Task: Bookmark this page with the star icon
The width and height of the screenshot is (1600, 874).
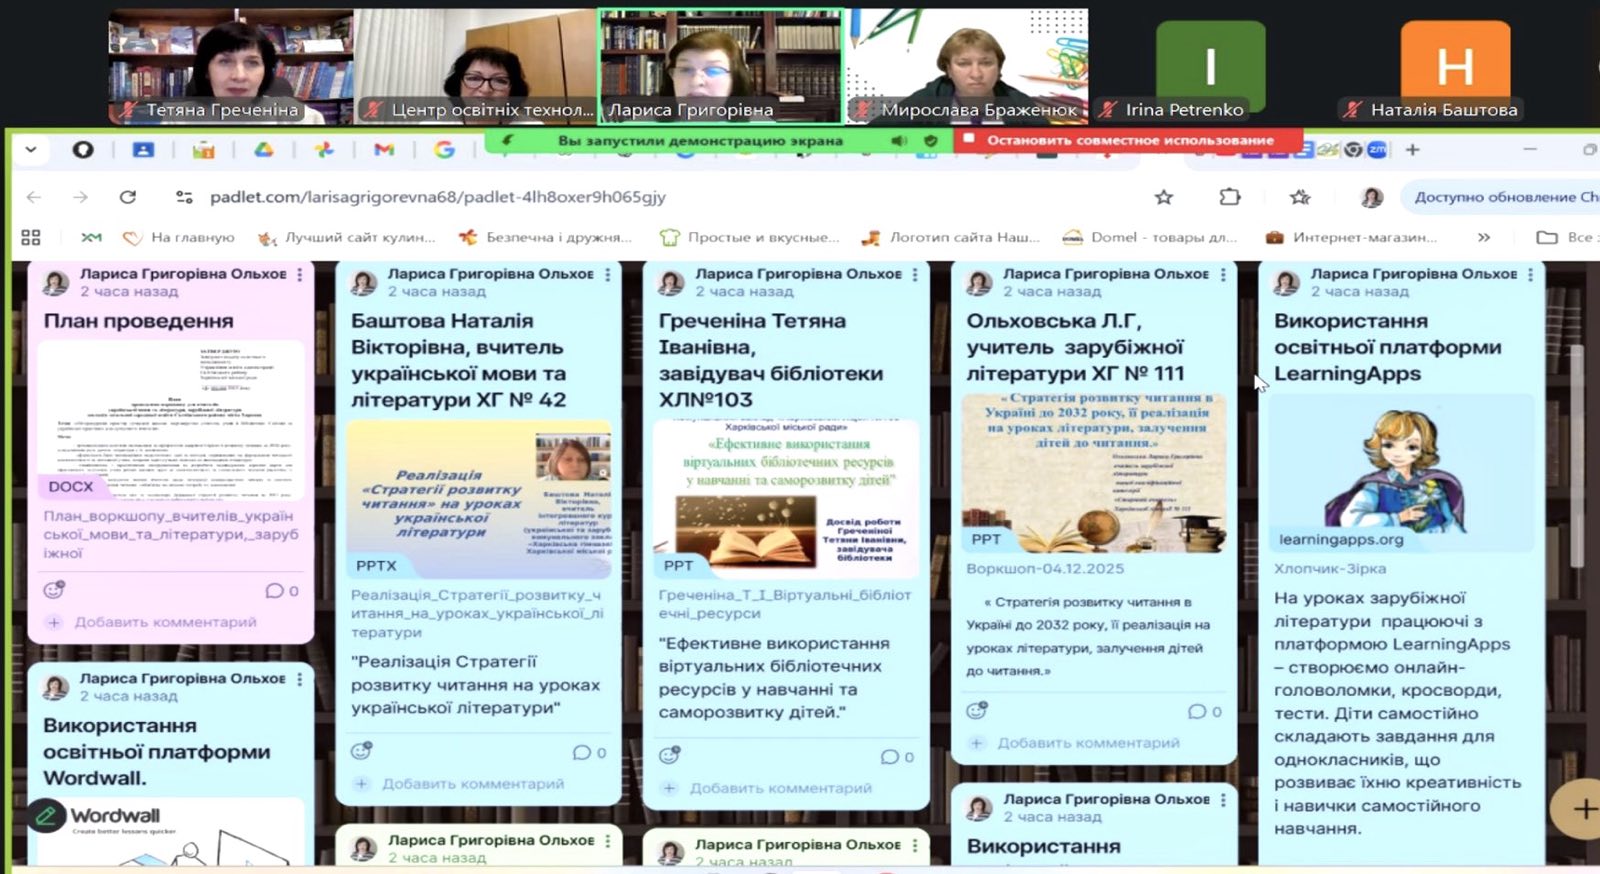Action: (1163, 197)
